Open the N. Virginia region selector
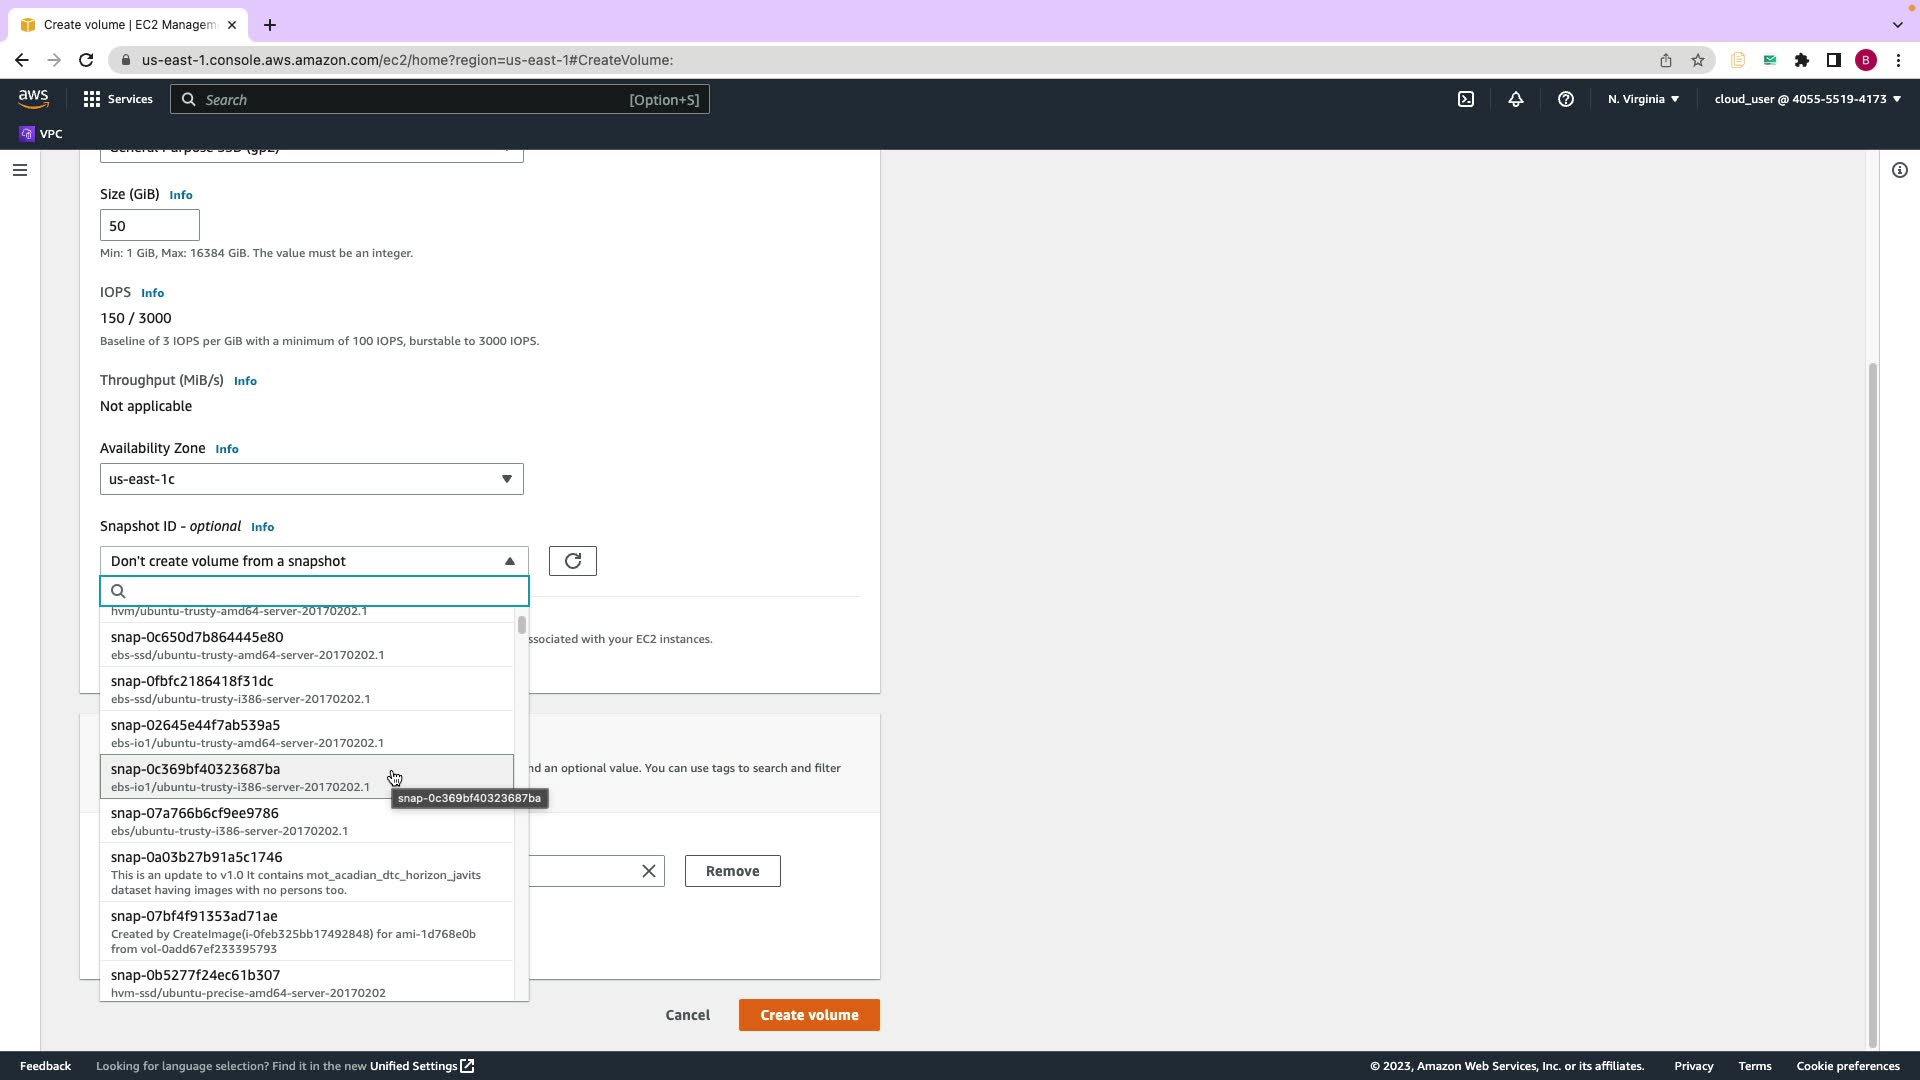This screenshot has height=1080, width=1920. pos(1642,99)
